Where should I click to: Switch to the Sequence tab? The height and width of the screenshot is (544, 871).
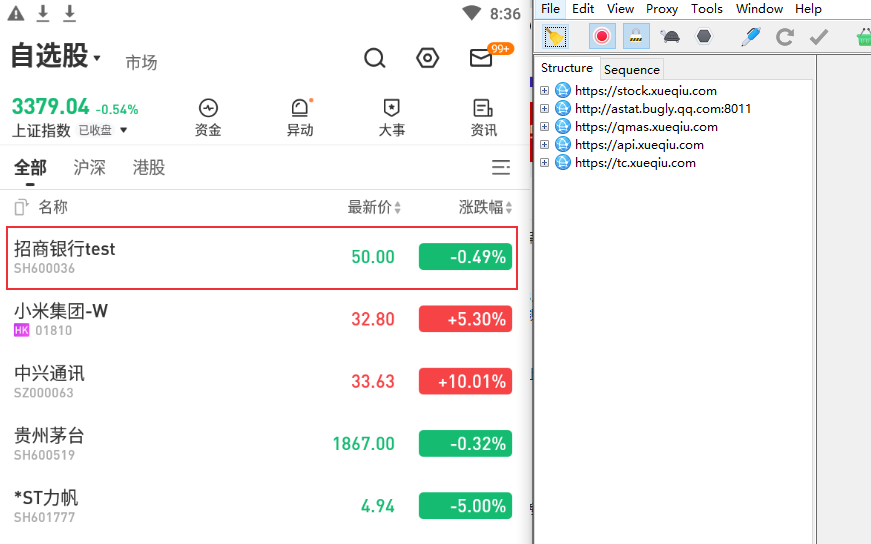(x=632, y=69)
